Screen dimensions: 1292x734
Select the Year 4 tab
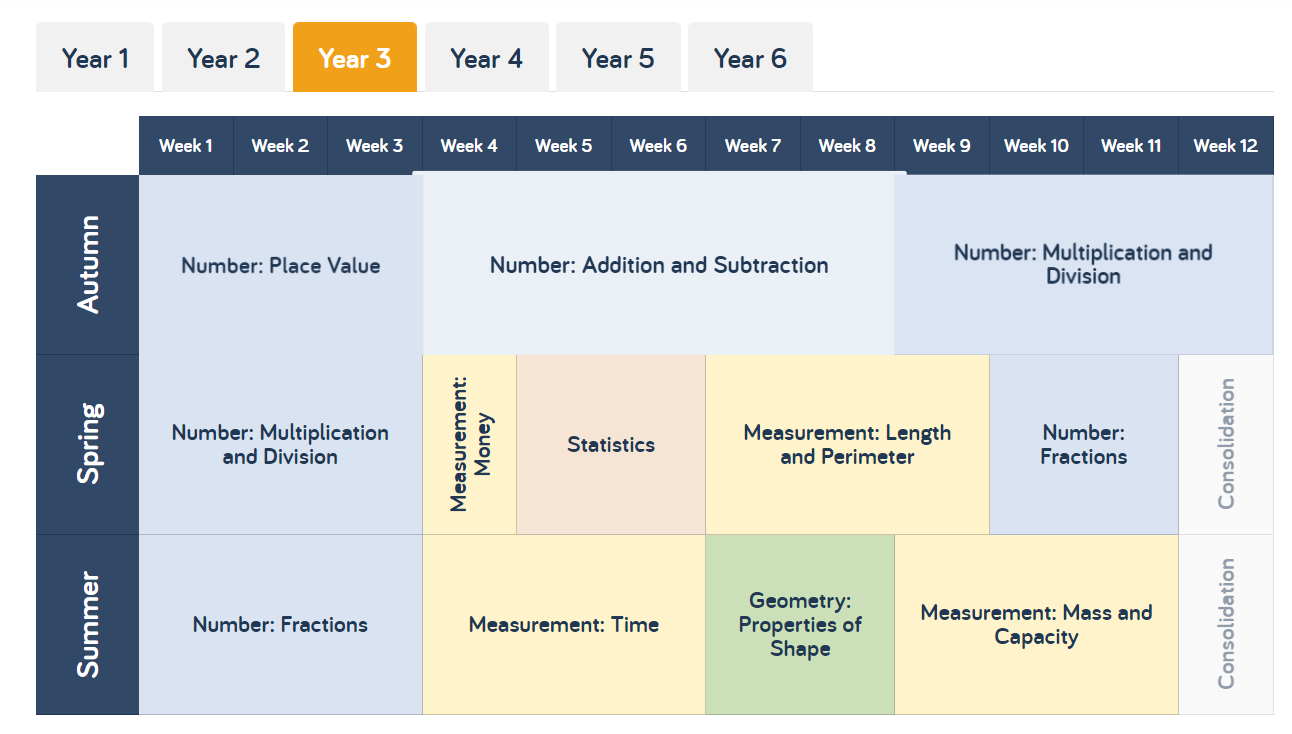point(486,58)
